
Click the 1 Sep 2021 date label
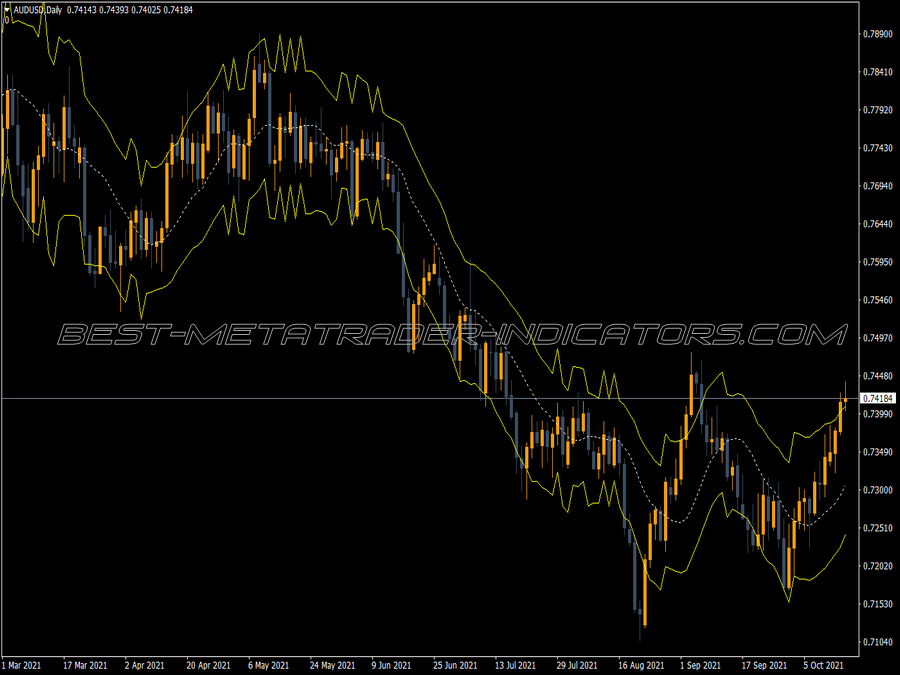(x=700, y=665)
